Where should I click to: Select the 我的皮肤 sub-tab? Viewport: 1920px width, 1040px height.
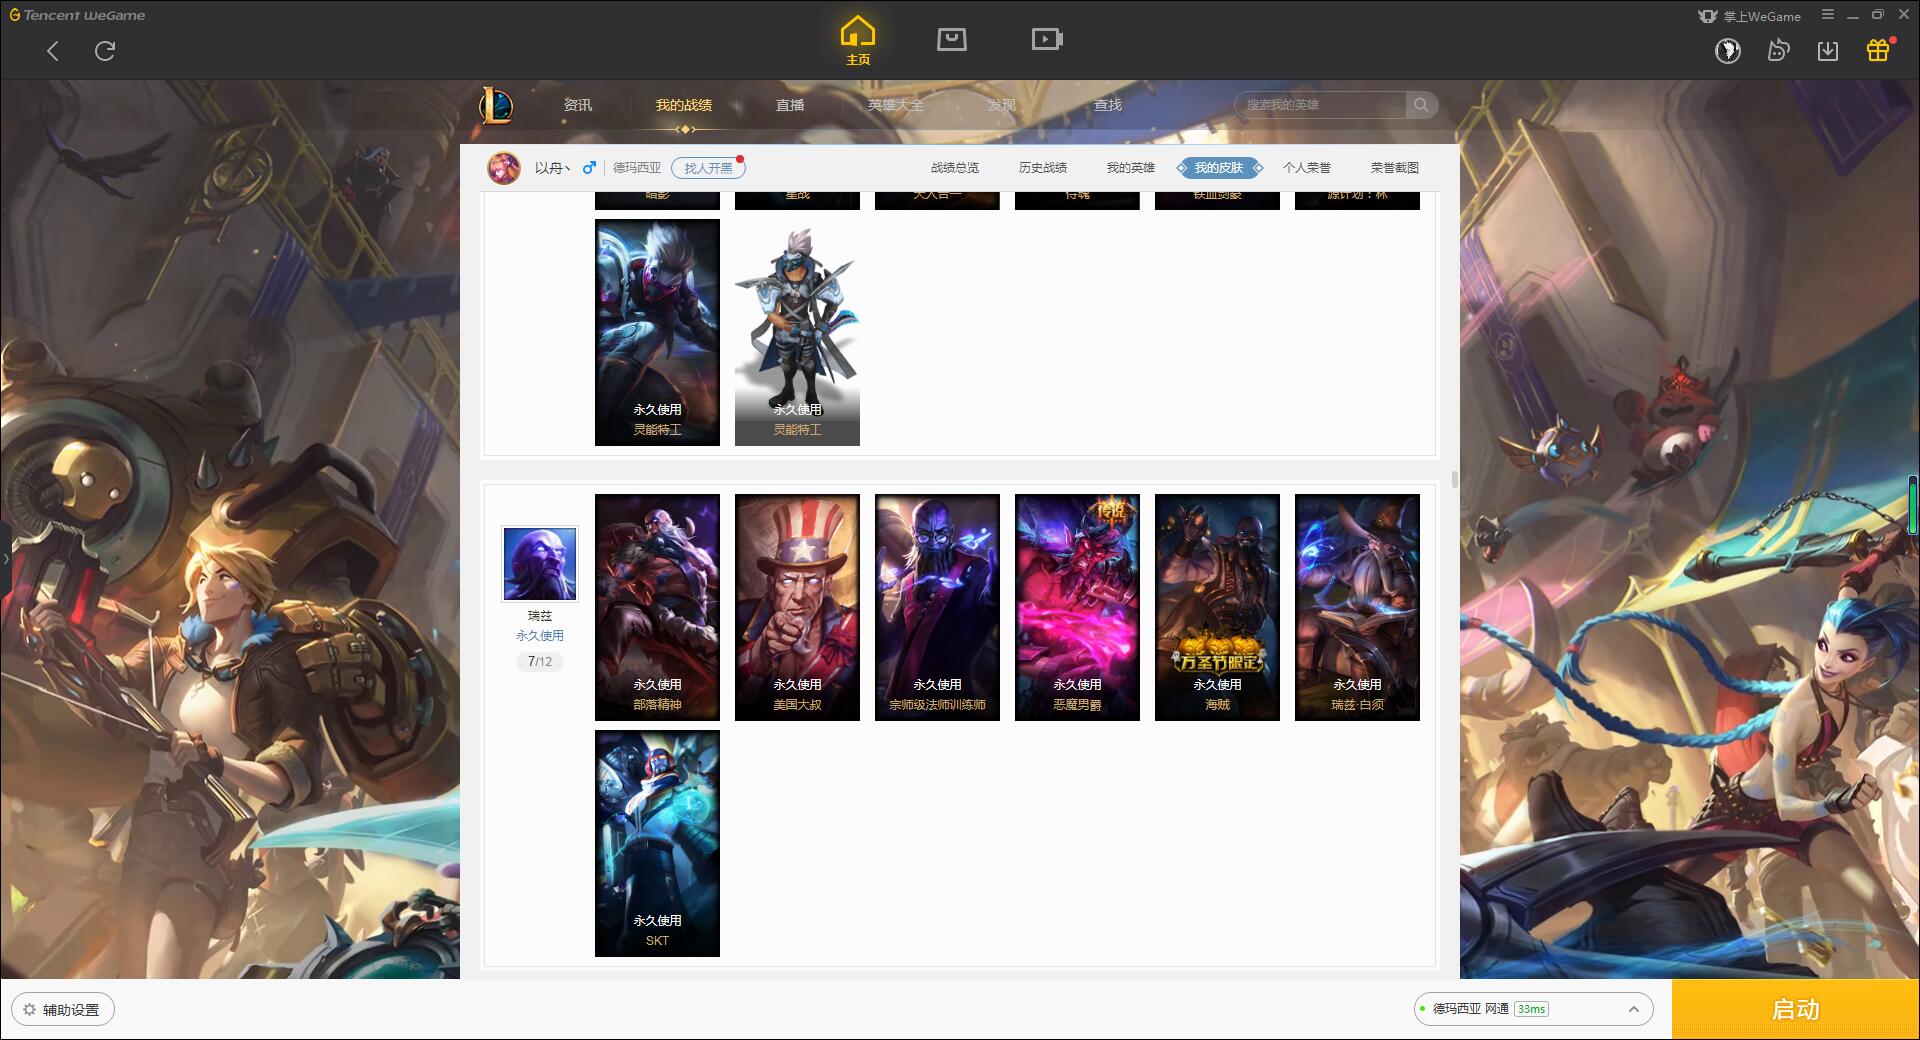coord(1219,168)
